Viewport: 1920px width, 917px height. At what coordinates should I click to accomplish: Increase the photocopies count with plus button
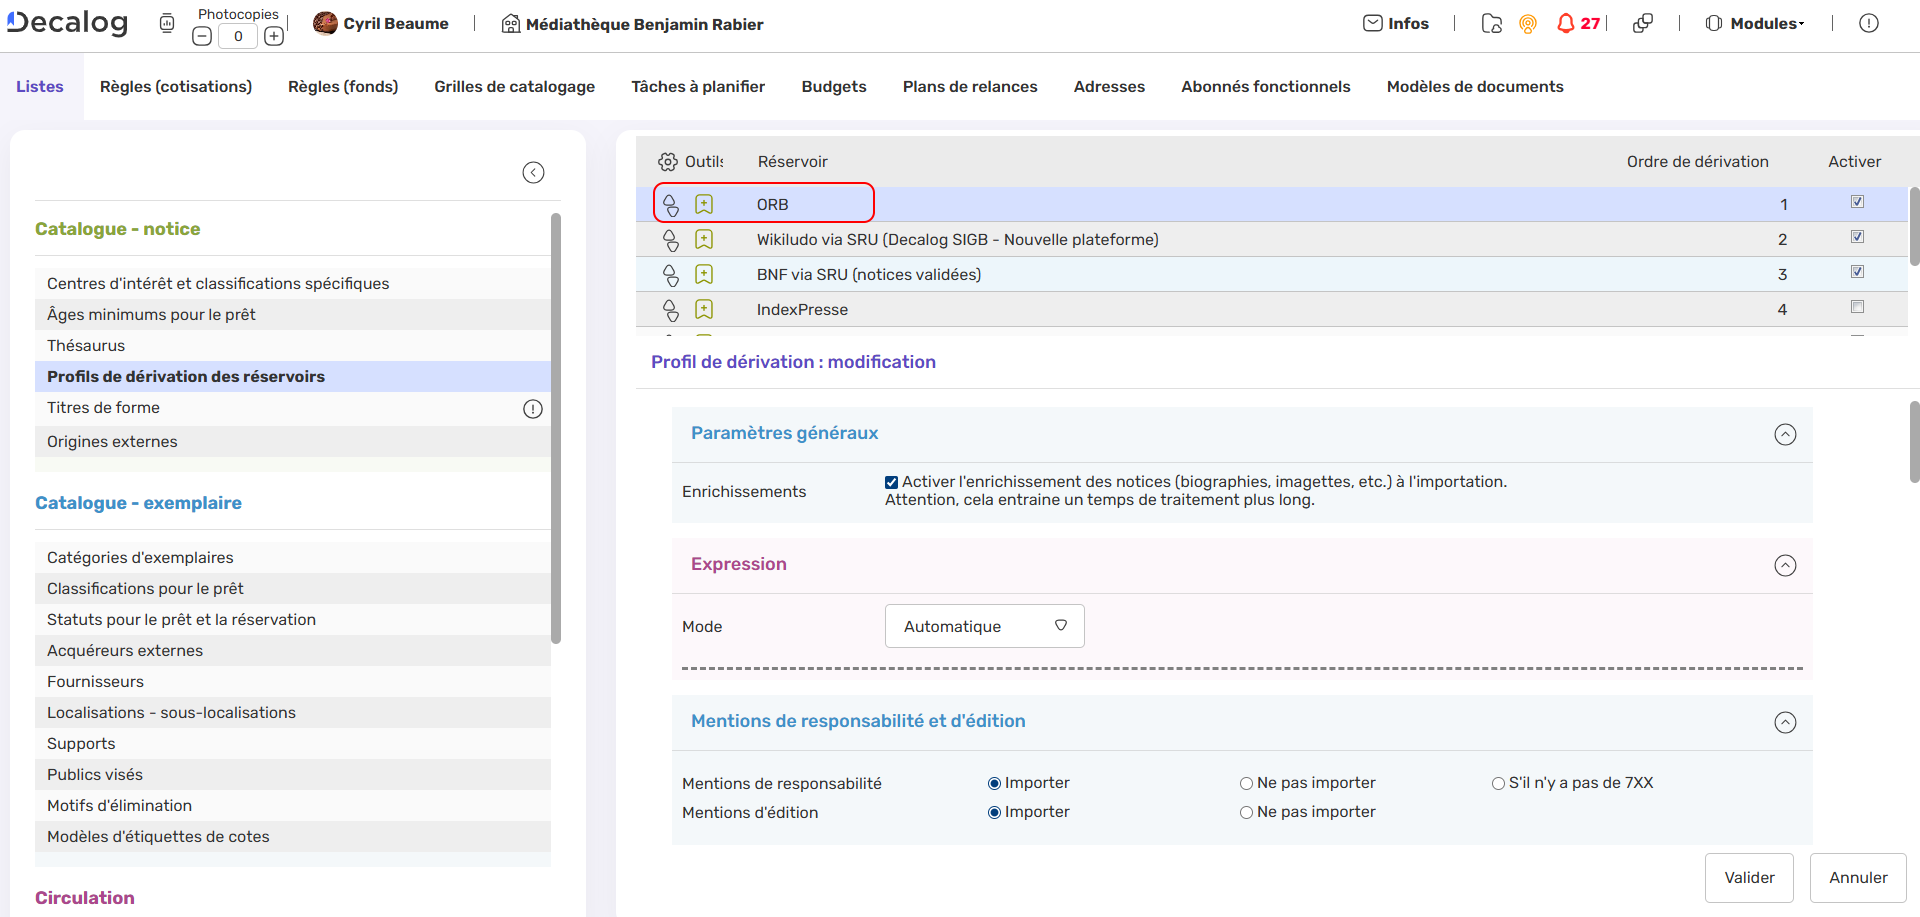(x=274, y=37)
